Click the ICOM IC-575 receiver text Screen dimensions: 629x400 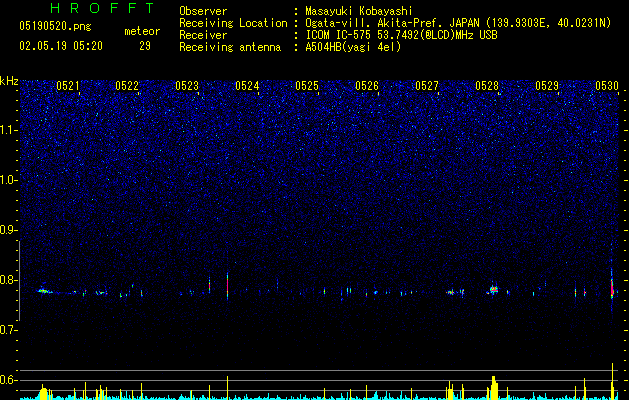401,35
